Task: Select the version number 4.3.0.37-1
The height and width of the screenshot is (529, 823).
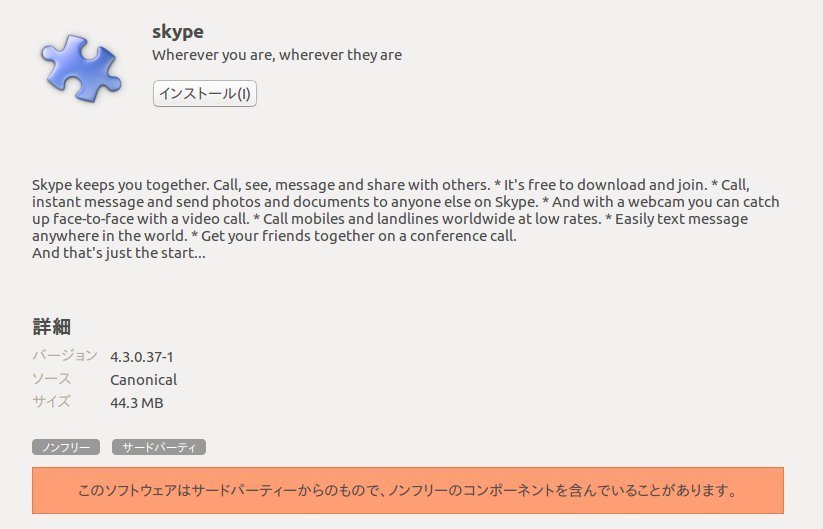Action: 142,357
